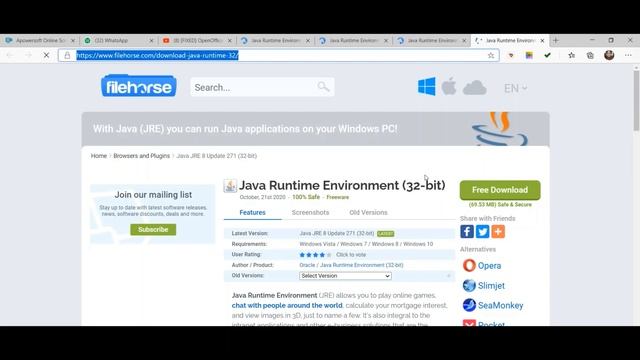Click the '100% Safe' label
This screenshot has height=360, width=640.
point(306,197)
